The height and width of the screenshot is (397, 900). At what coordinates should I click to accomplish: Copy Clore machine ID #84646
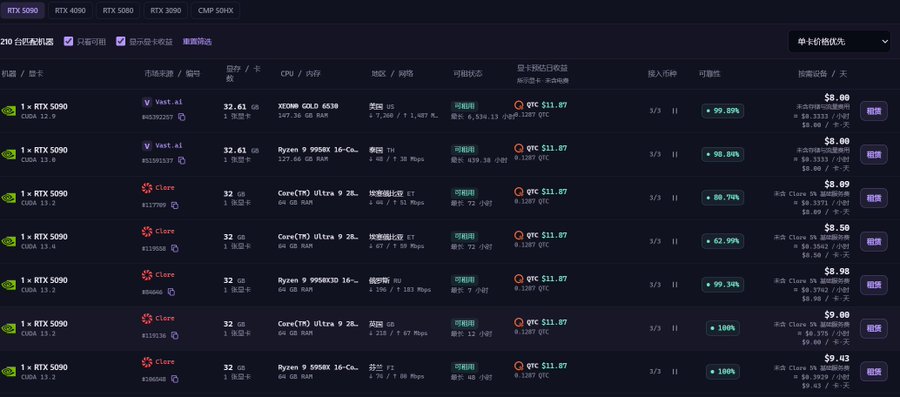tap(171, 292)
